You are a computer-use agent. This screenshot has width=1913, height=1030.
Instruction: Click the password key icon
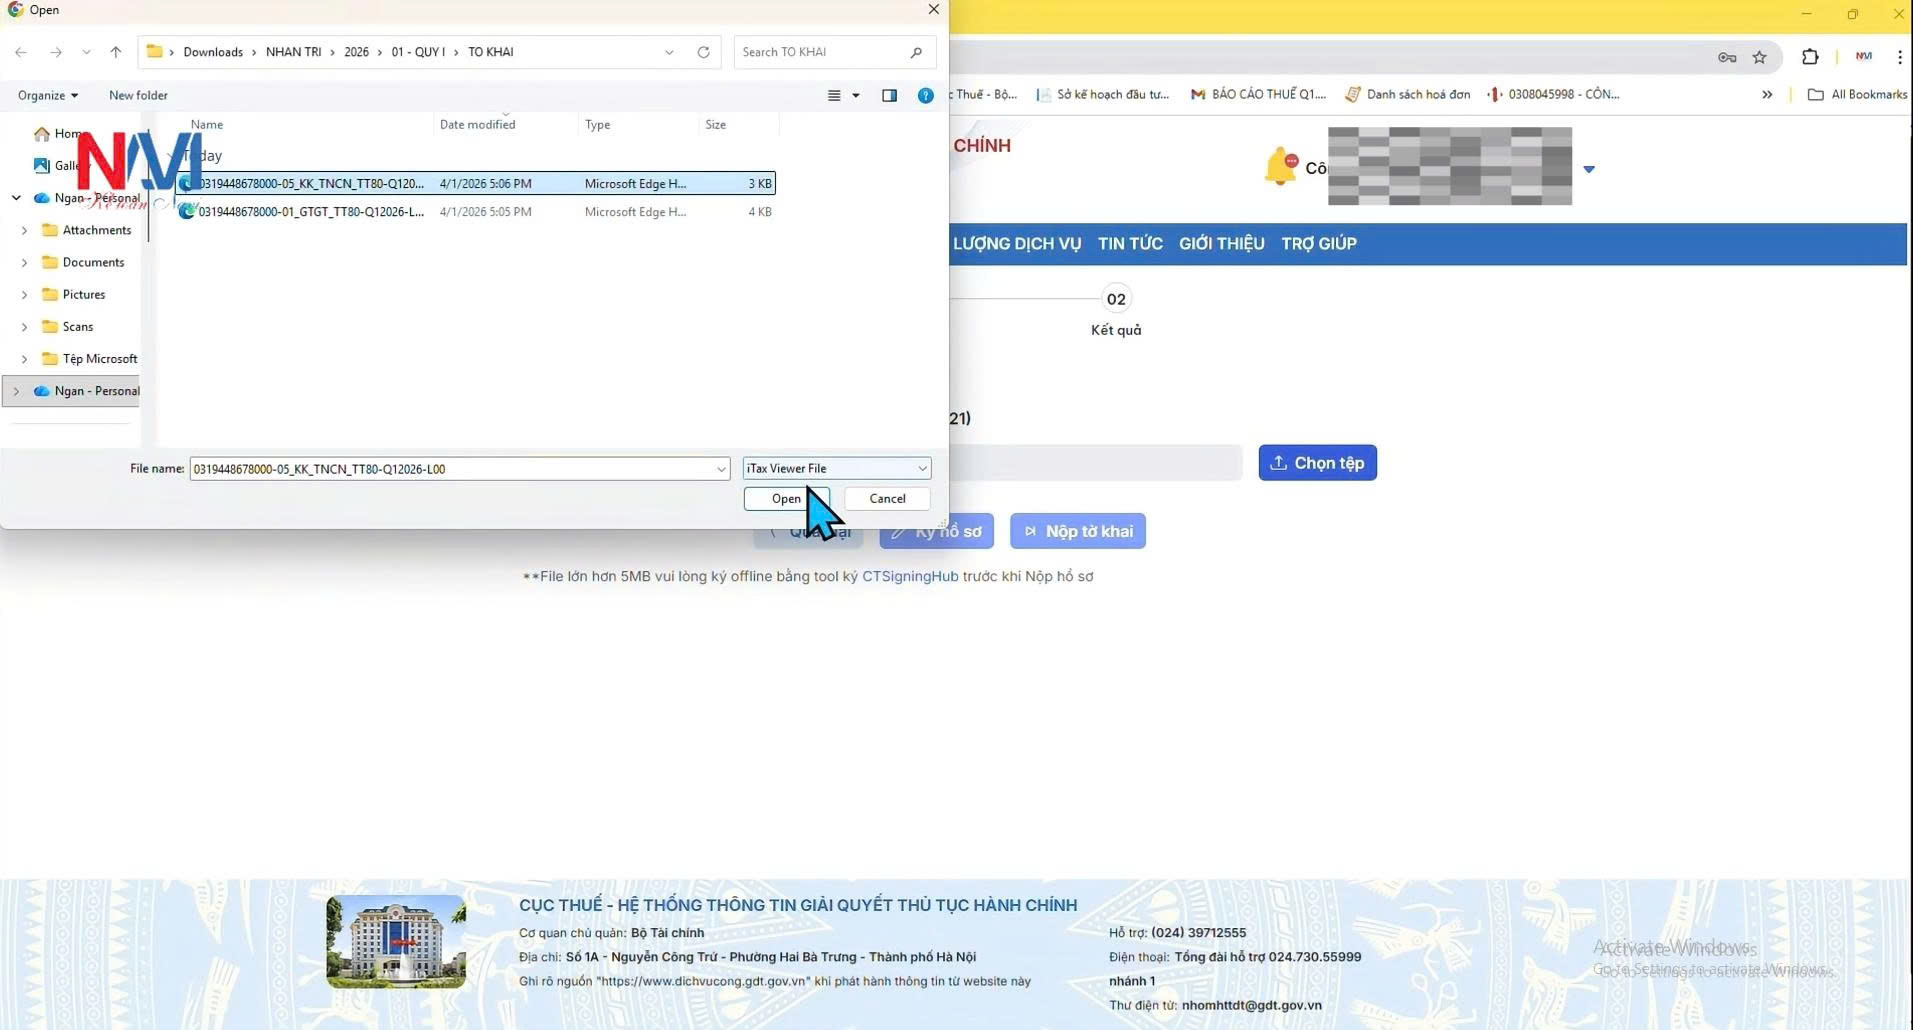[1727, 57]
